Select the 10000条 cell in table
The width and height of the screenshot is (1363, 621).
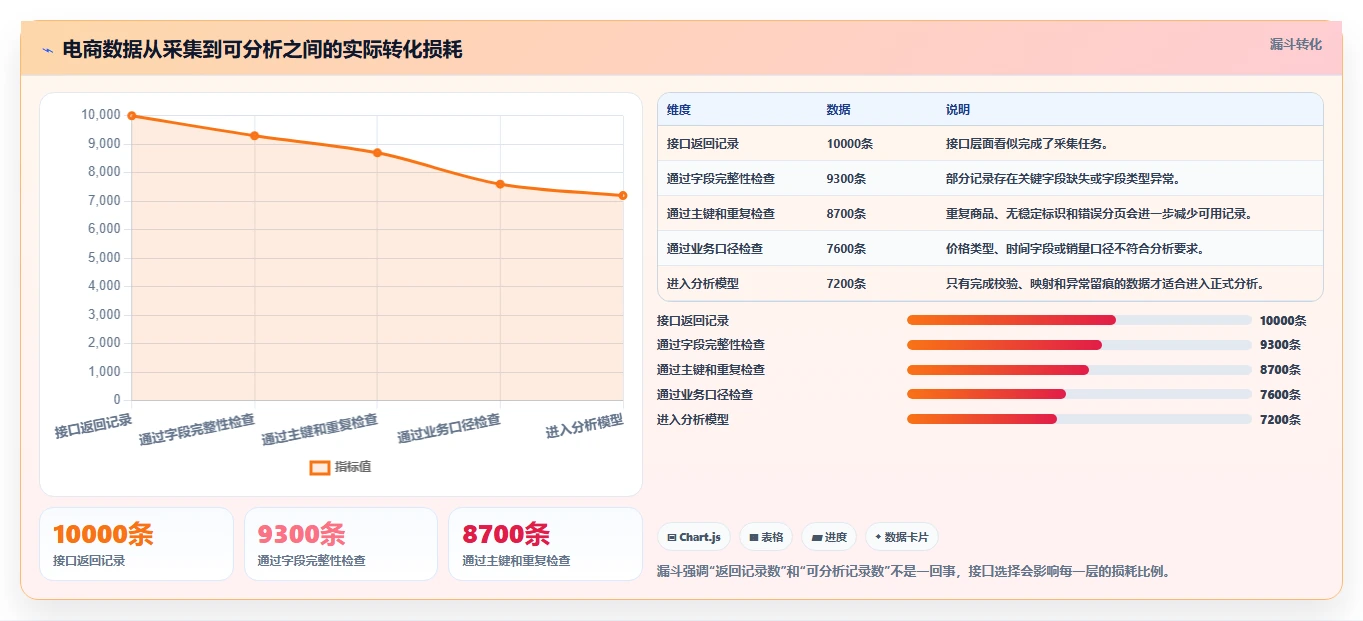point(850,144)
